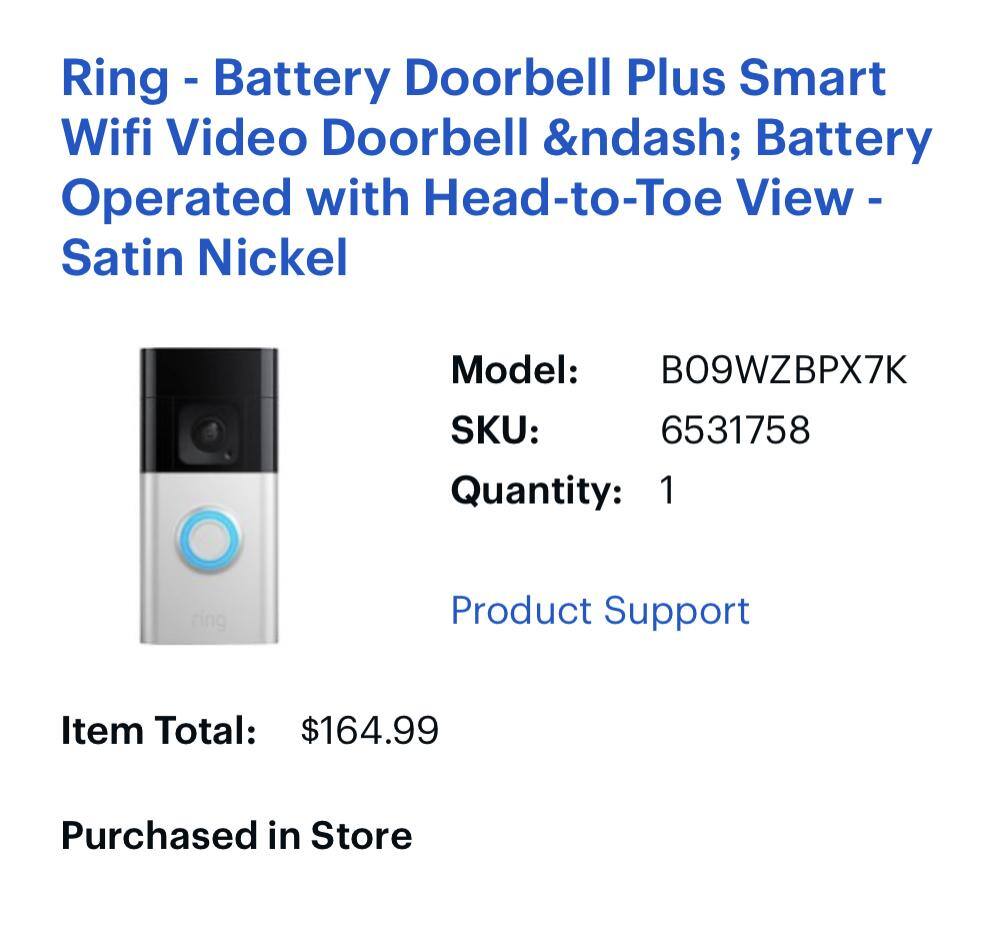Click the Quantity value 1
Viewport: 982px width, 936px height.
point(667,490)
